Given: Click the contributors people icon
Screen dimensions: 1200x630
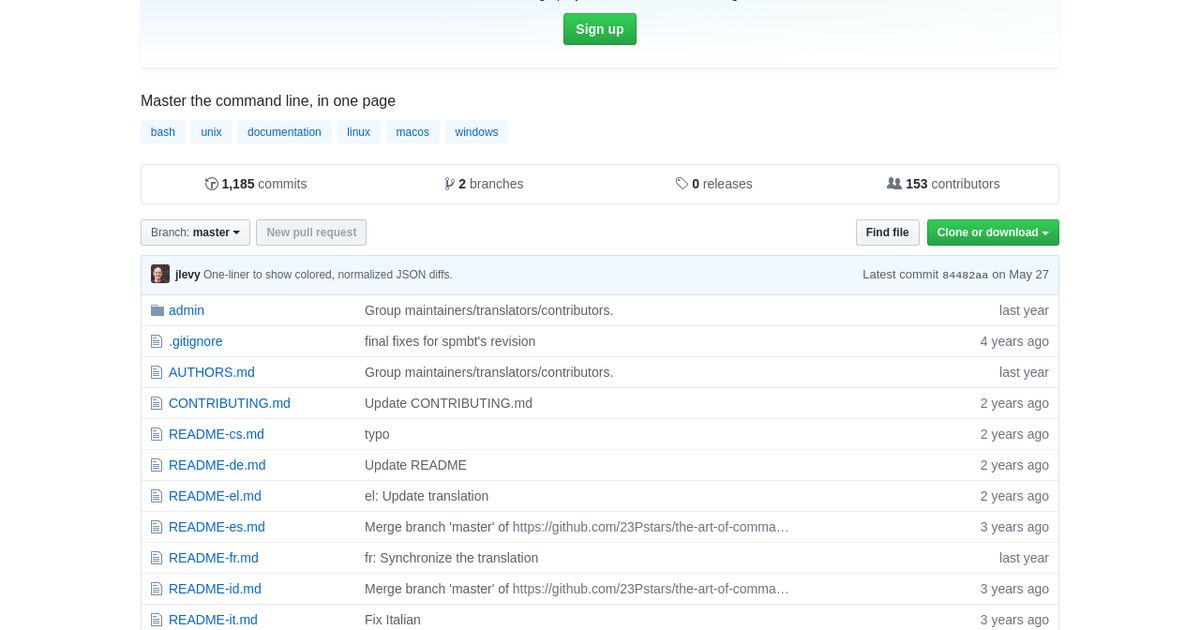Looking at the screenshot, I should pos(893,183).
